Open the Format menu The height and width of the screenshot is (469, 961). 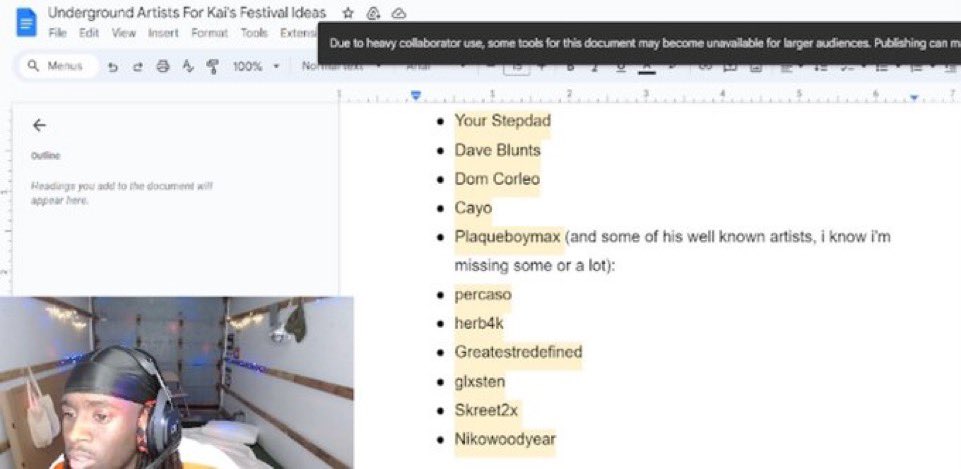click(x=209, y=33)
